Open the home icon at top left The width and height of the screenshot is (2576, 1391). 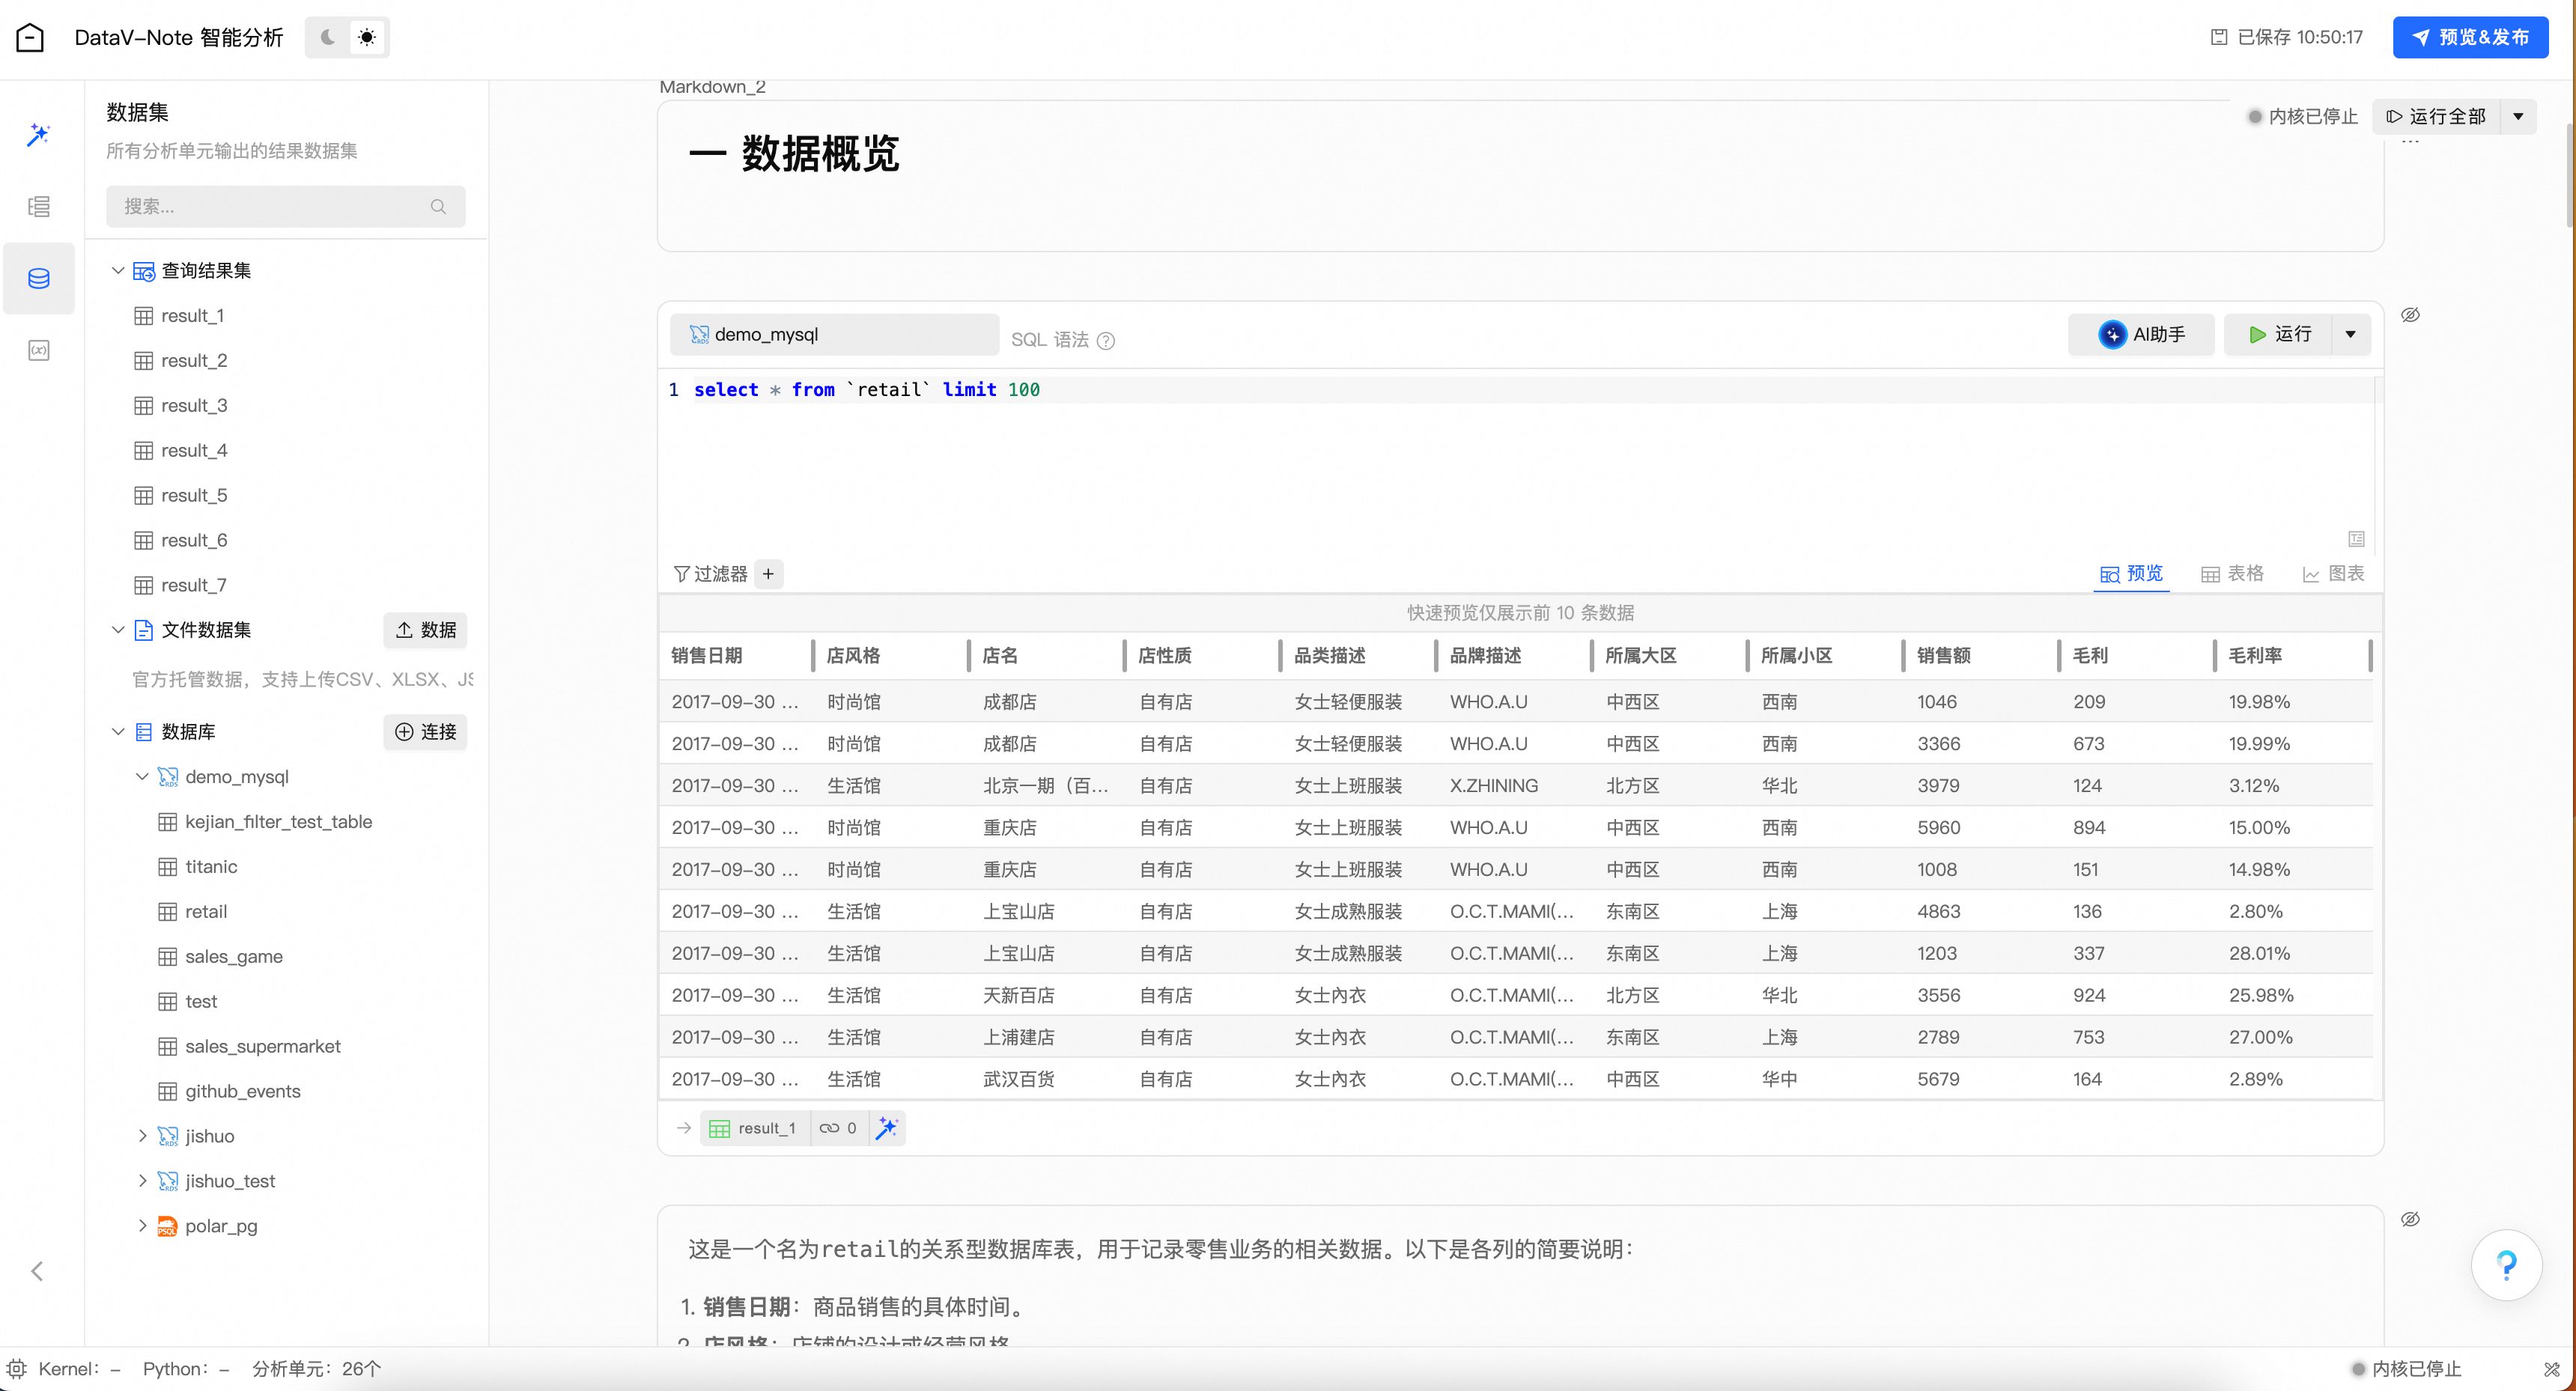(x=30, y=38)
